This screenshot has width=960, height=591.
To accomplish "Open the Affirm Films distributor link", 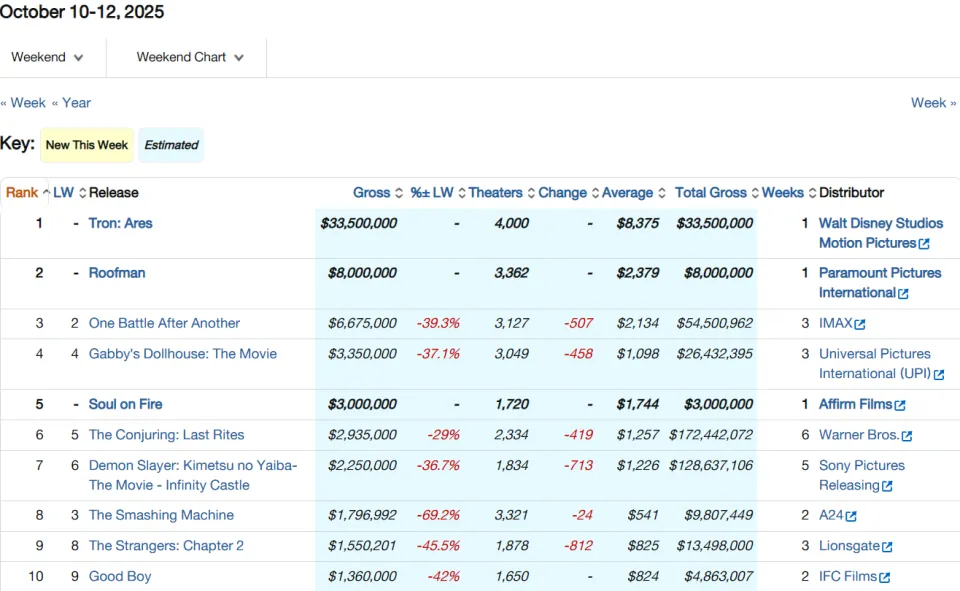I will click(x=855, y=404).
